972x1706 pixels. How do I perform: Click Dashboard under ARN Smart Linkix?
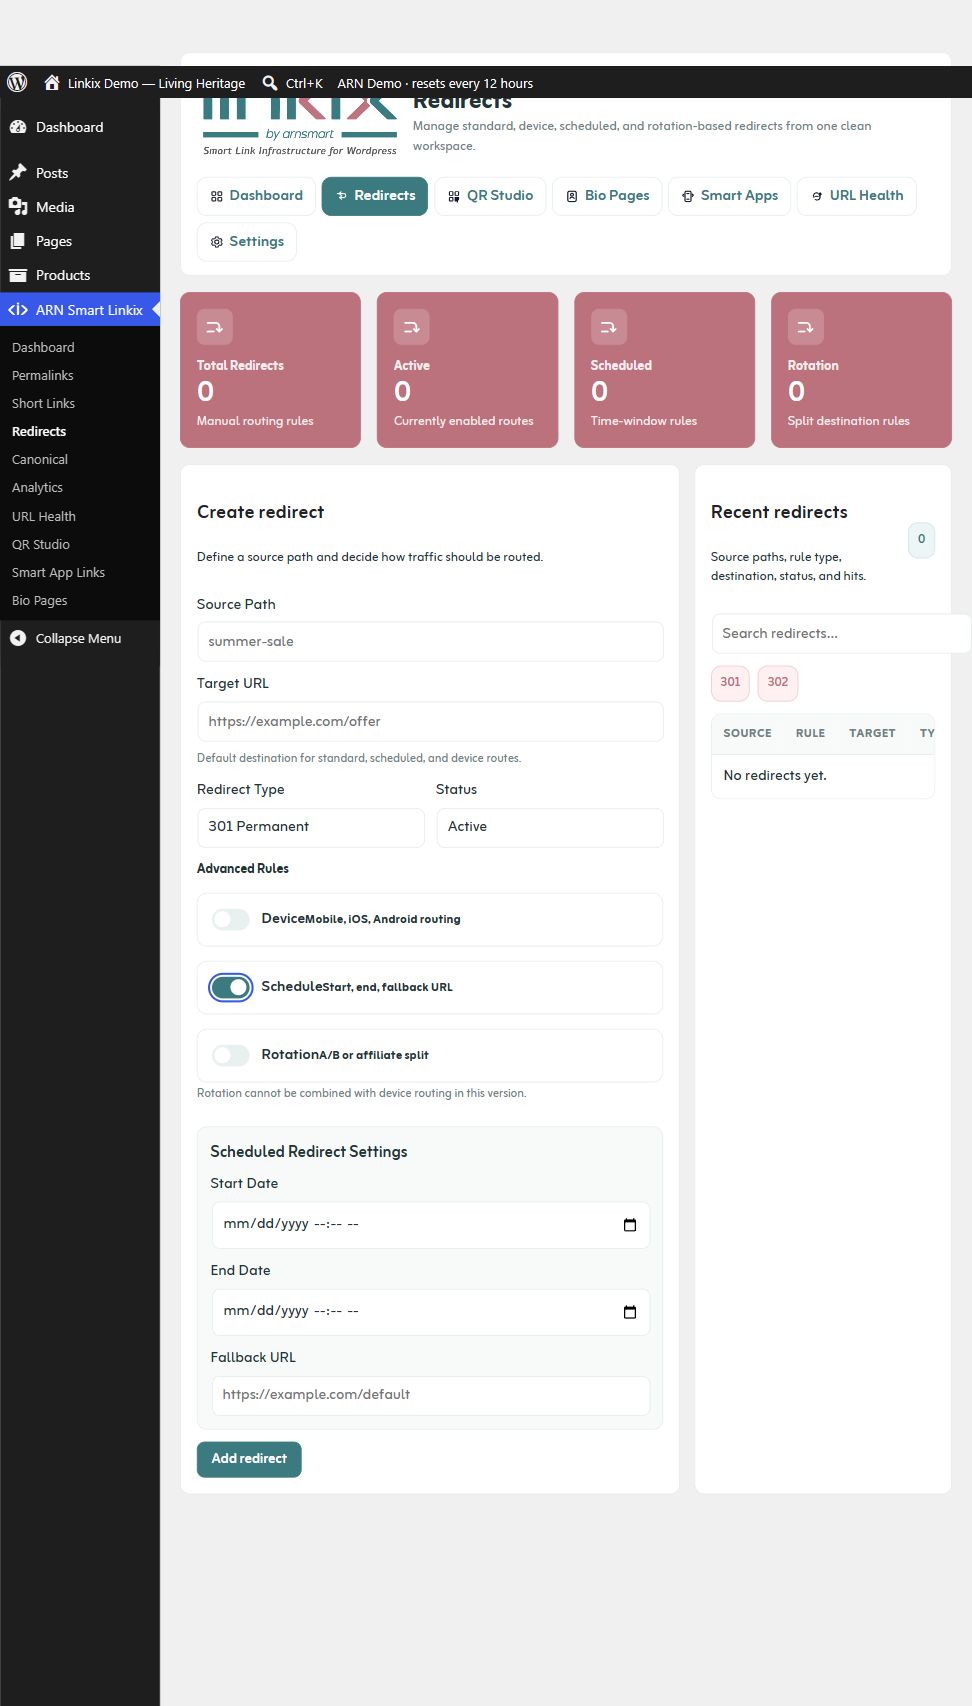coord(43,347)
